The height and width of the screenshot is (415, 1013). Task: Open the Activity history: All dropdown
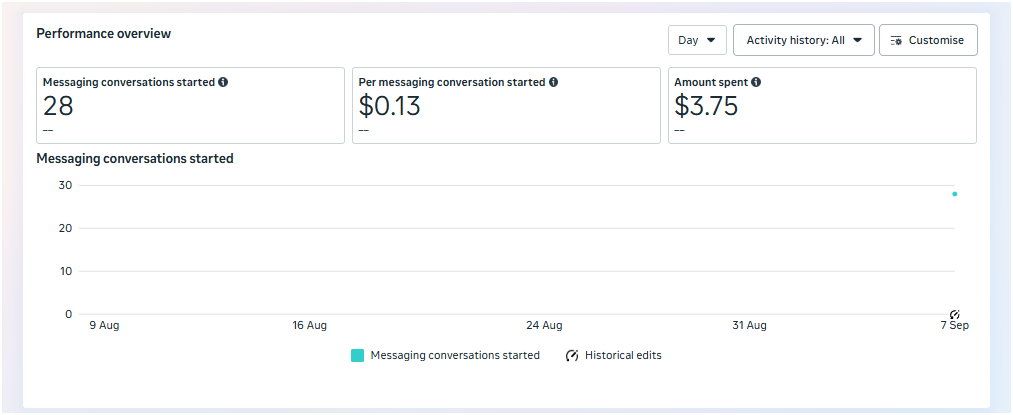click(x=803, y=40)
